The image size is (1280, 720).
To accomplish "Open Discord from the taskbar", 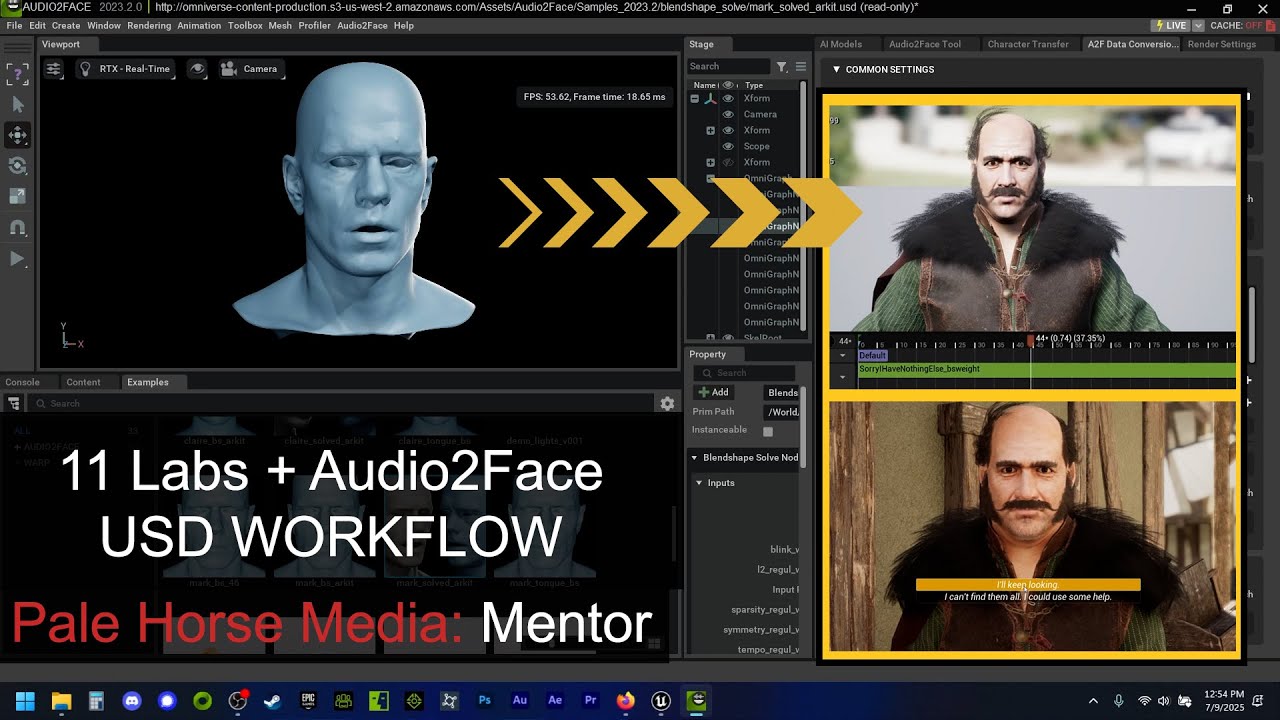I will point(131,701).
